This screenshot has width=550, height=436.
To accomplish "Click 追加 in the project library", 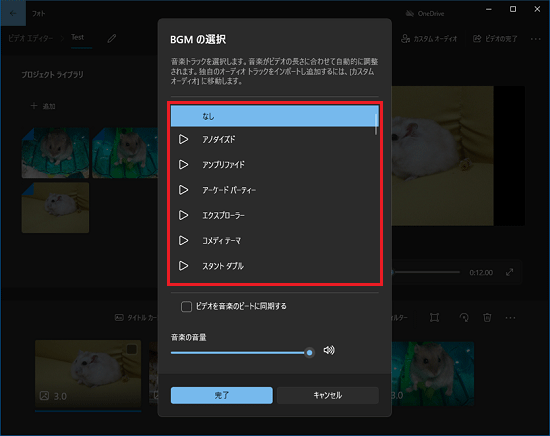I will [x=43, y=106].
